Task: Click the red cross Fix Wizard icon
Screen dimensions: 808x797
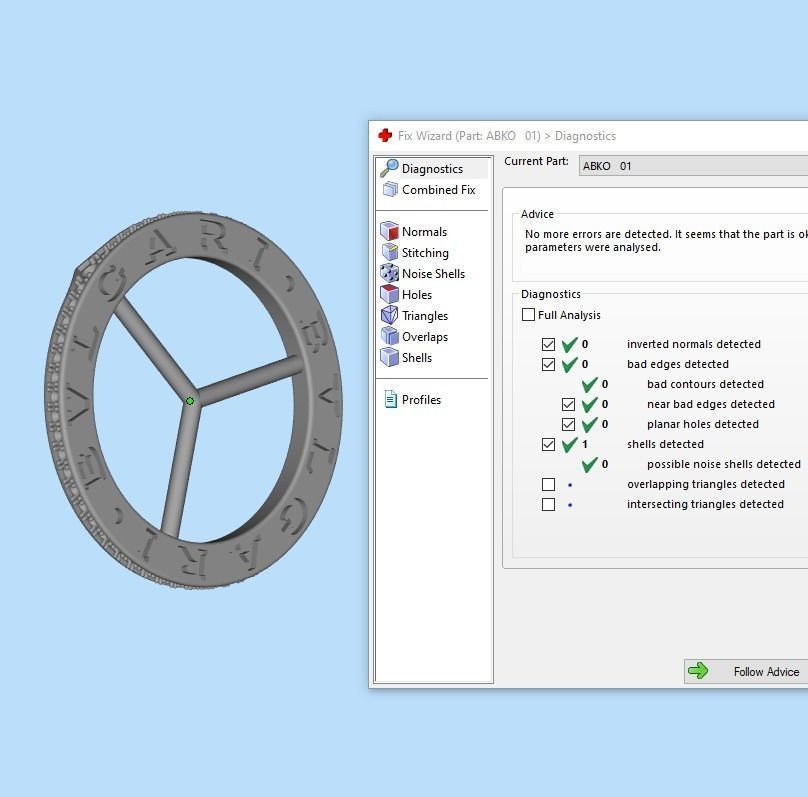Action: click(x=384, y=135)
